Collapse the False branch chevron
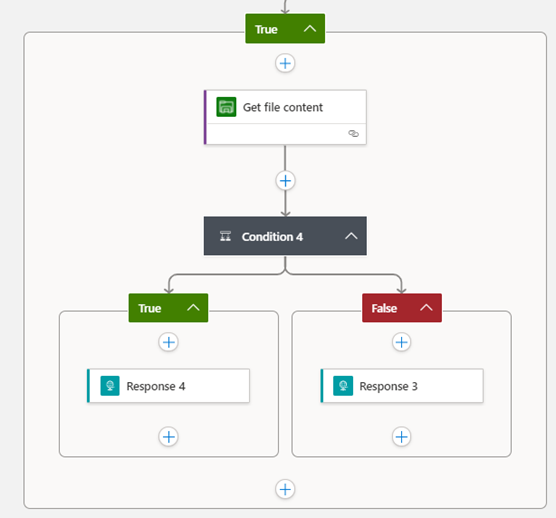 426,307
